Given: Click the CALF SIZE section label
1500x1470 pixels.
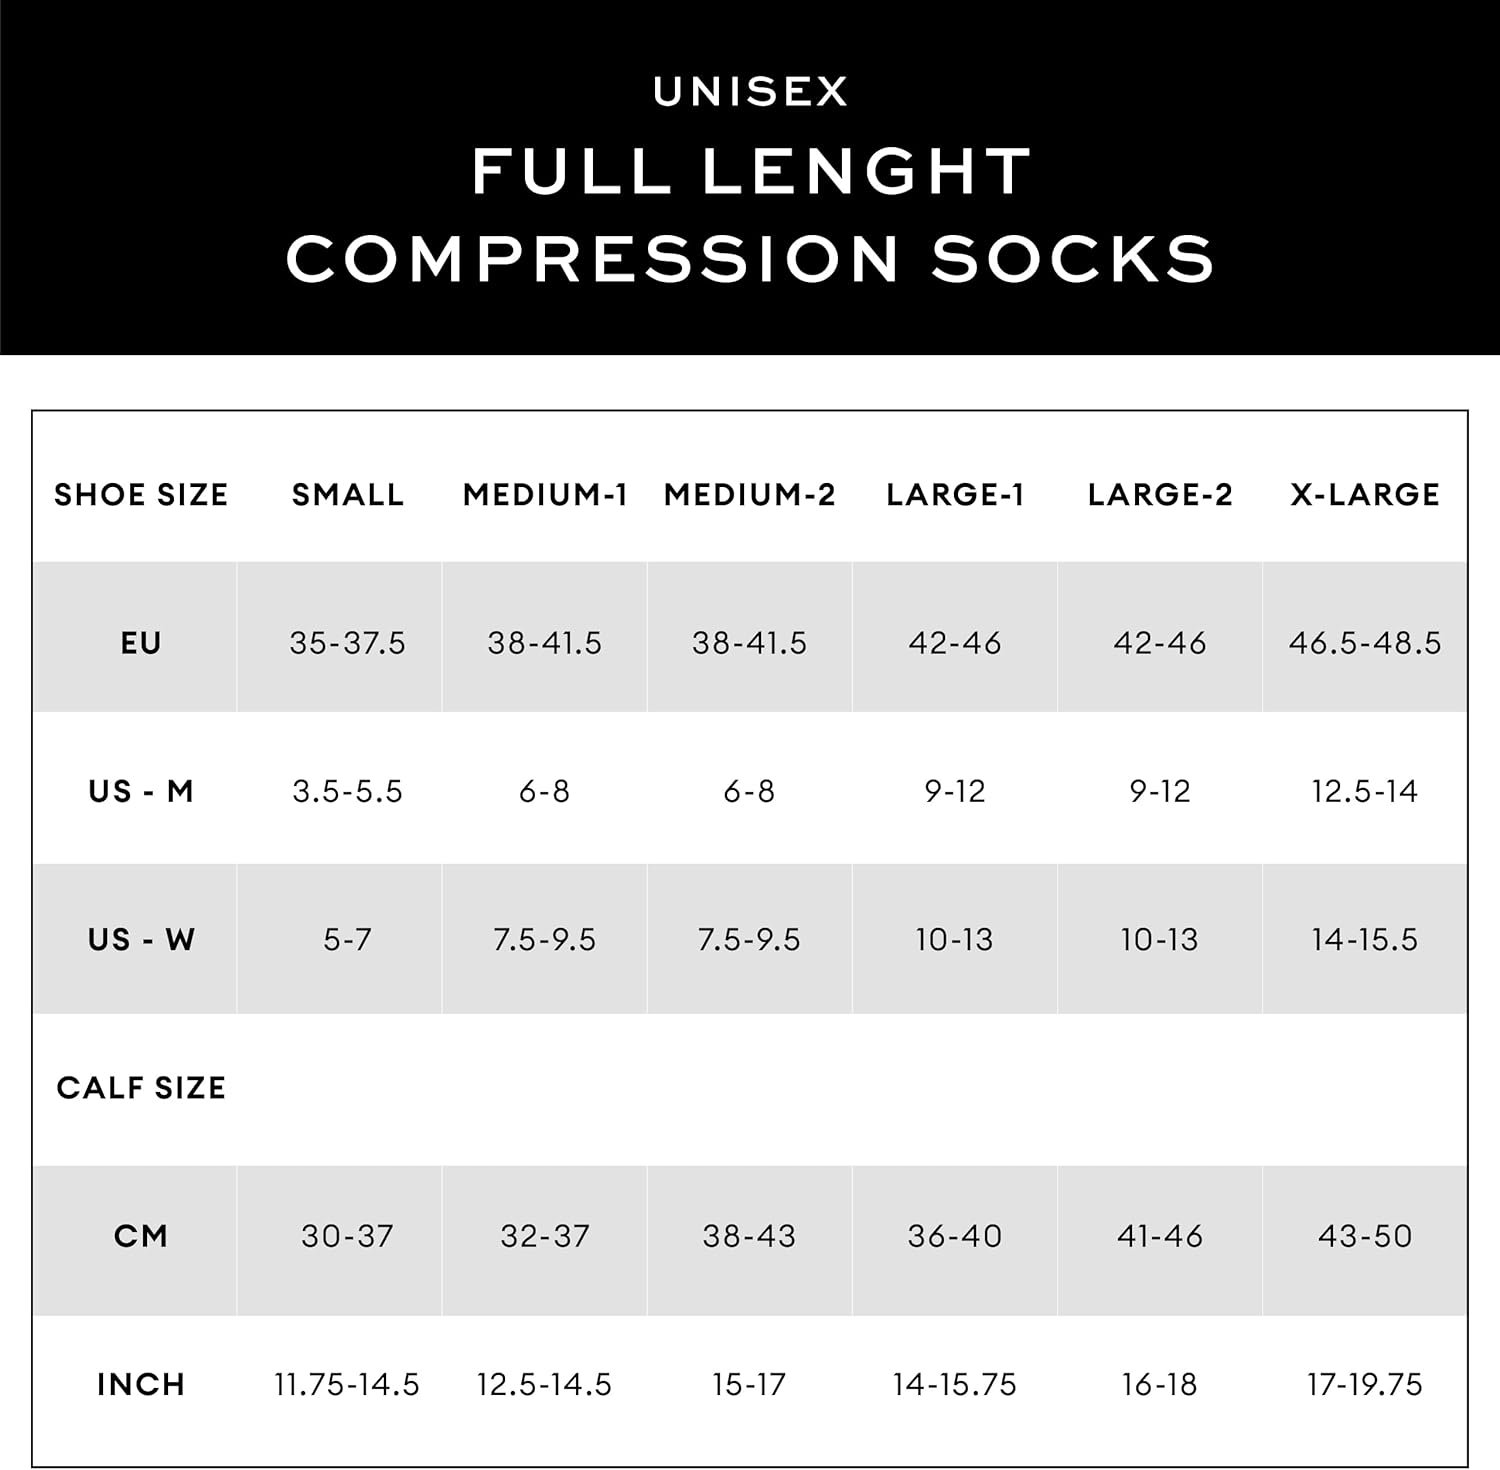Looking at the screenshot, I should 141,1088.
